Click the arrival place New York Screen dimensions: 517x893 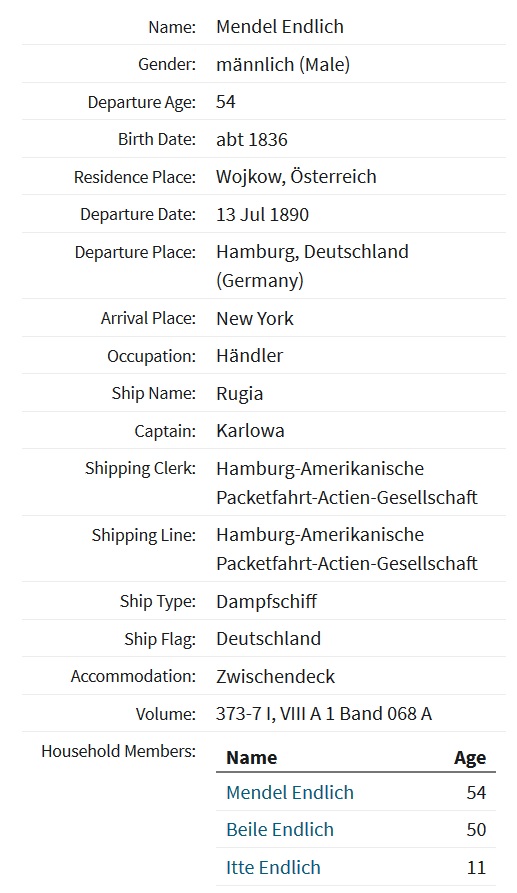pos(255,318)
